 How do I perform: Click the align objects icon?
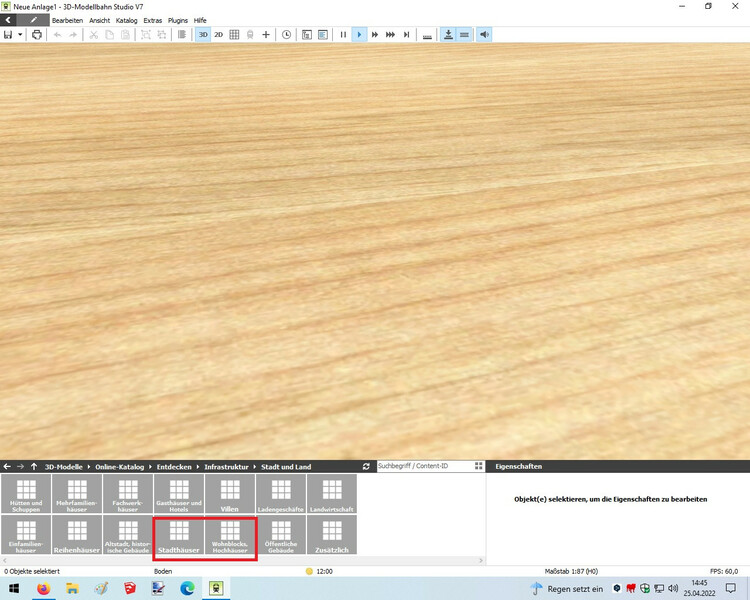coord(182,34)
